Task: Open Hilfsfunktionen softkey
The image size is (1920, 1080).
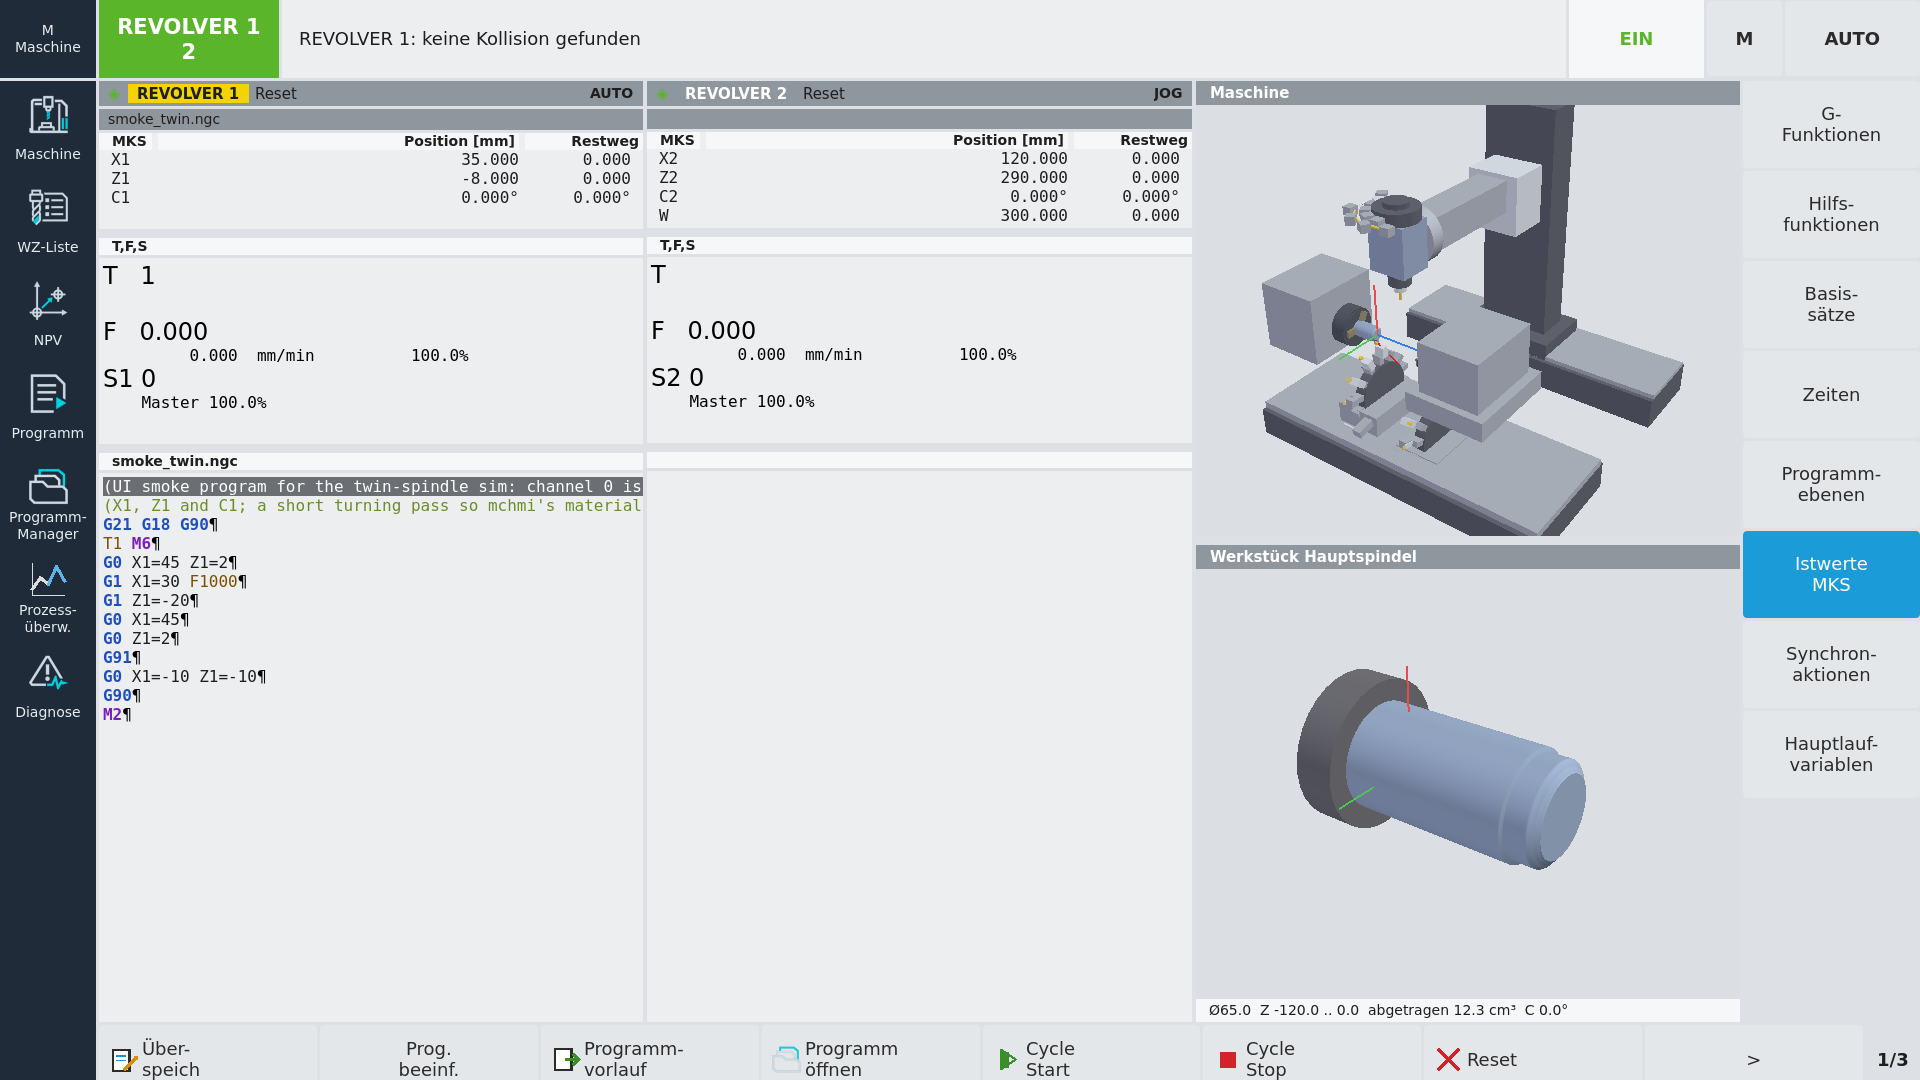Action: tap(1831, 214)
